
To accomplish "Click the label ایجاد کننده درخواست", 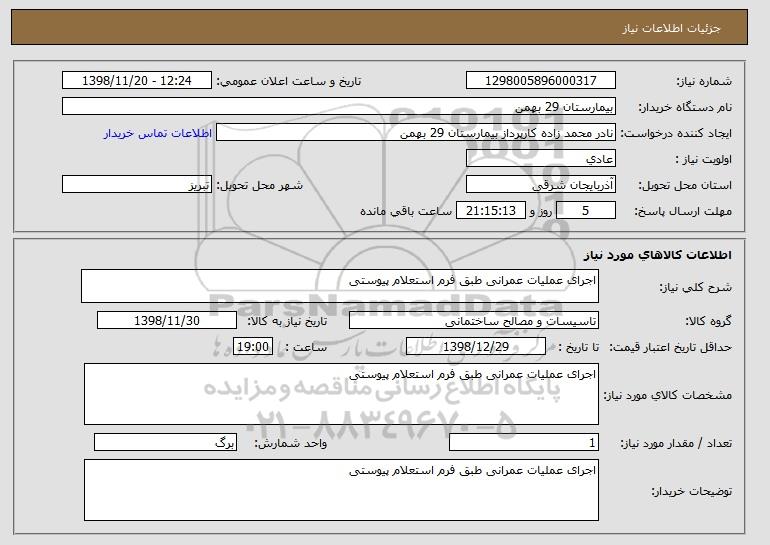I will [676, 134].
